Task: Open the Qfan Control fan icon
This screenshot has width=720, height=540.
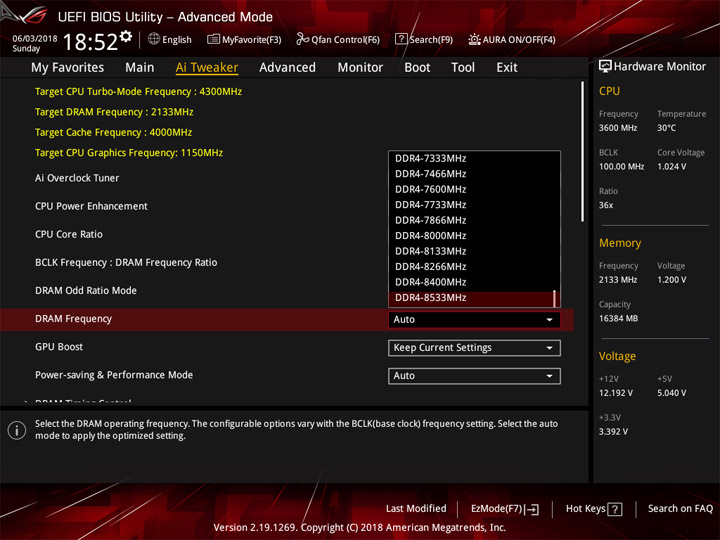Action: pos(302,39)
